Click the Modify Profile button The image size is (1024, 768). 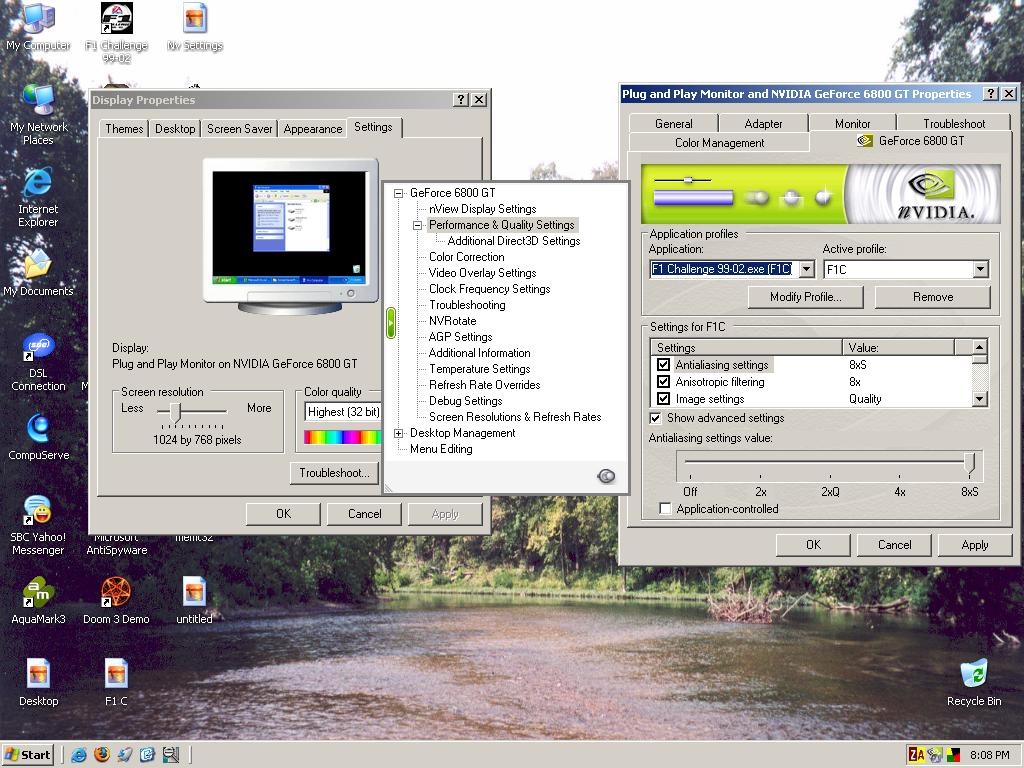coord(805,297)
